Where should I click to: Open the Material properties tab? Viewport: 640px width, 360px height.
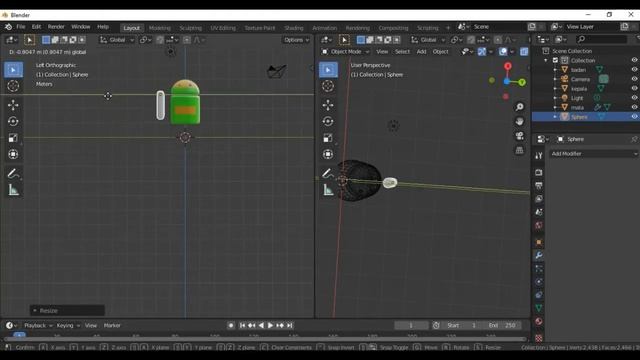[x=539, y=321]
